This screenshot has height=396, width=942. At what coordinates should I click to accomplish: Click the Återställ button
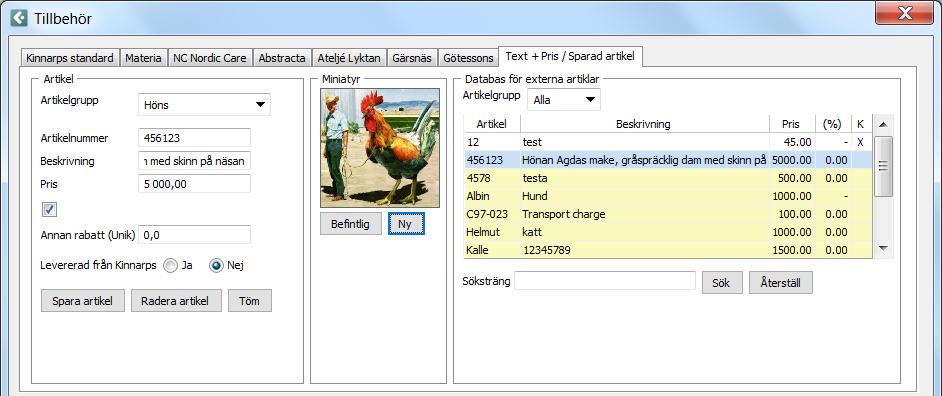(780, 282)
